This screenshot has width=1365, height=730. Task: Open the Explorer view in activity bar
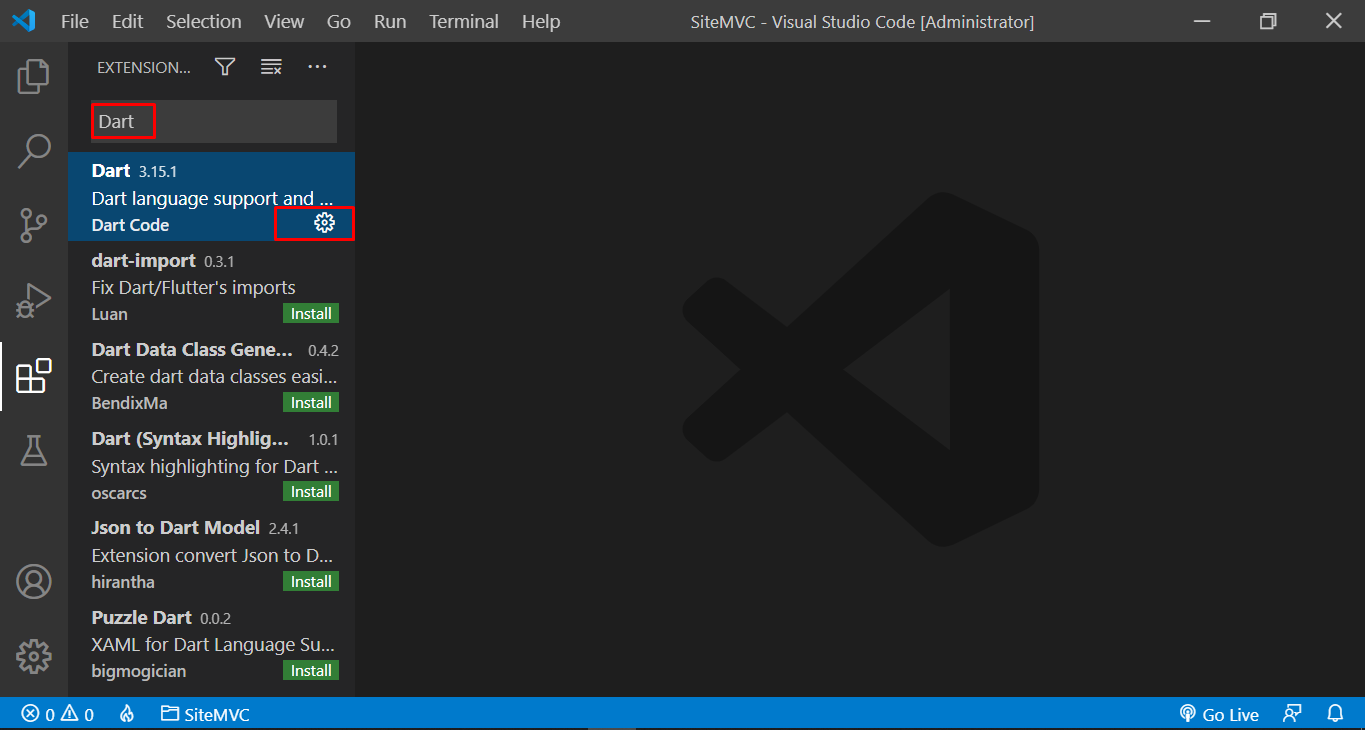click(33, 76)
